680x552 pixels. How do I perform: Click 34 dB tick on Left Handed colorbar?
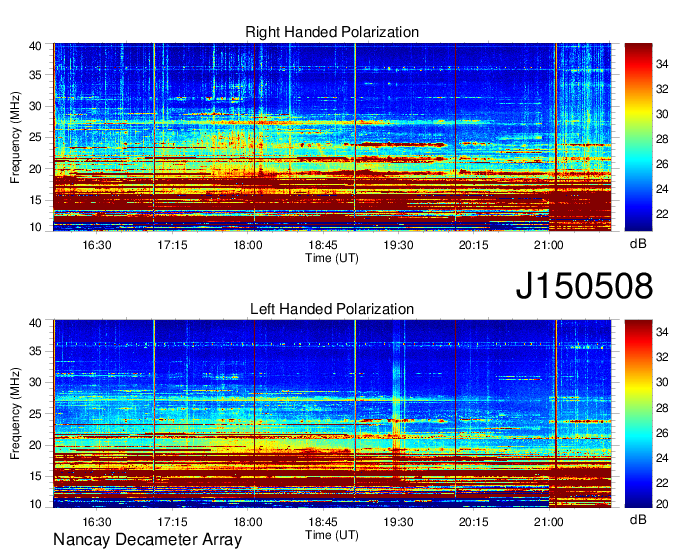662,333
